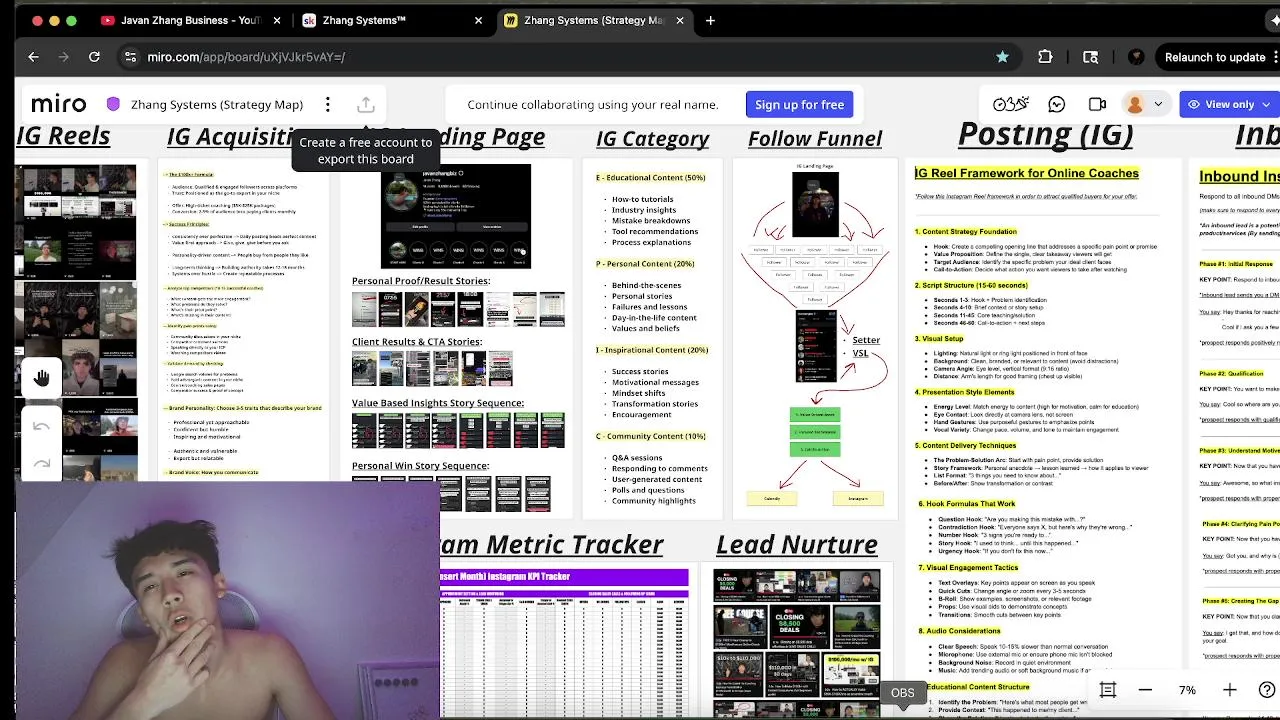The height and width of the screenshot is (720, 1280).
Task: Click Client Results & CTA Stories heading
Action: coord(416,342)
